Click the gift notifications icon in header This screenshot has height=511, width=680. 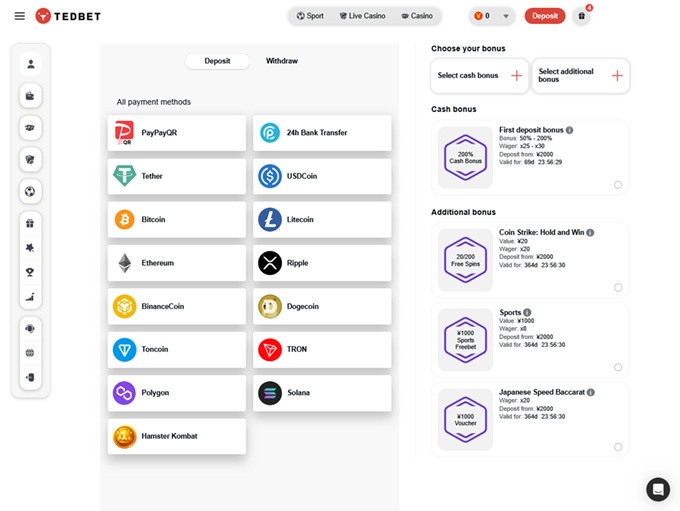coord(582,16)
